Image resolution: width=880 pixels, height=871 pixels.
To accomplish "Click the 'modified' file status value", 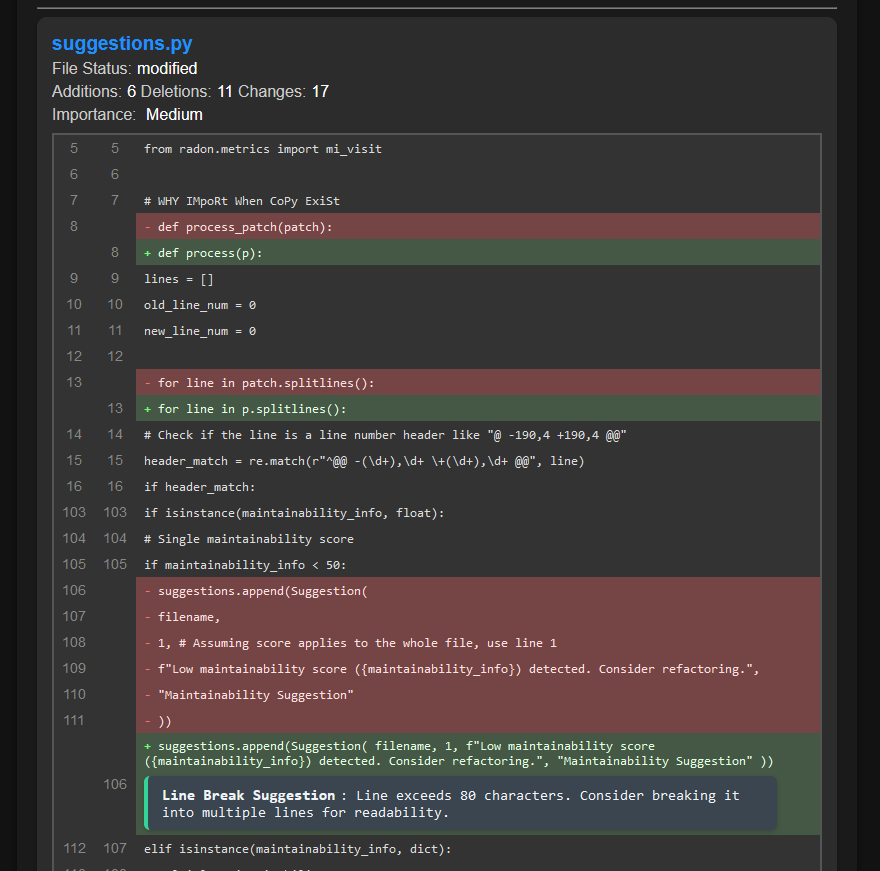I will coord(167,69).
